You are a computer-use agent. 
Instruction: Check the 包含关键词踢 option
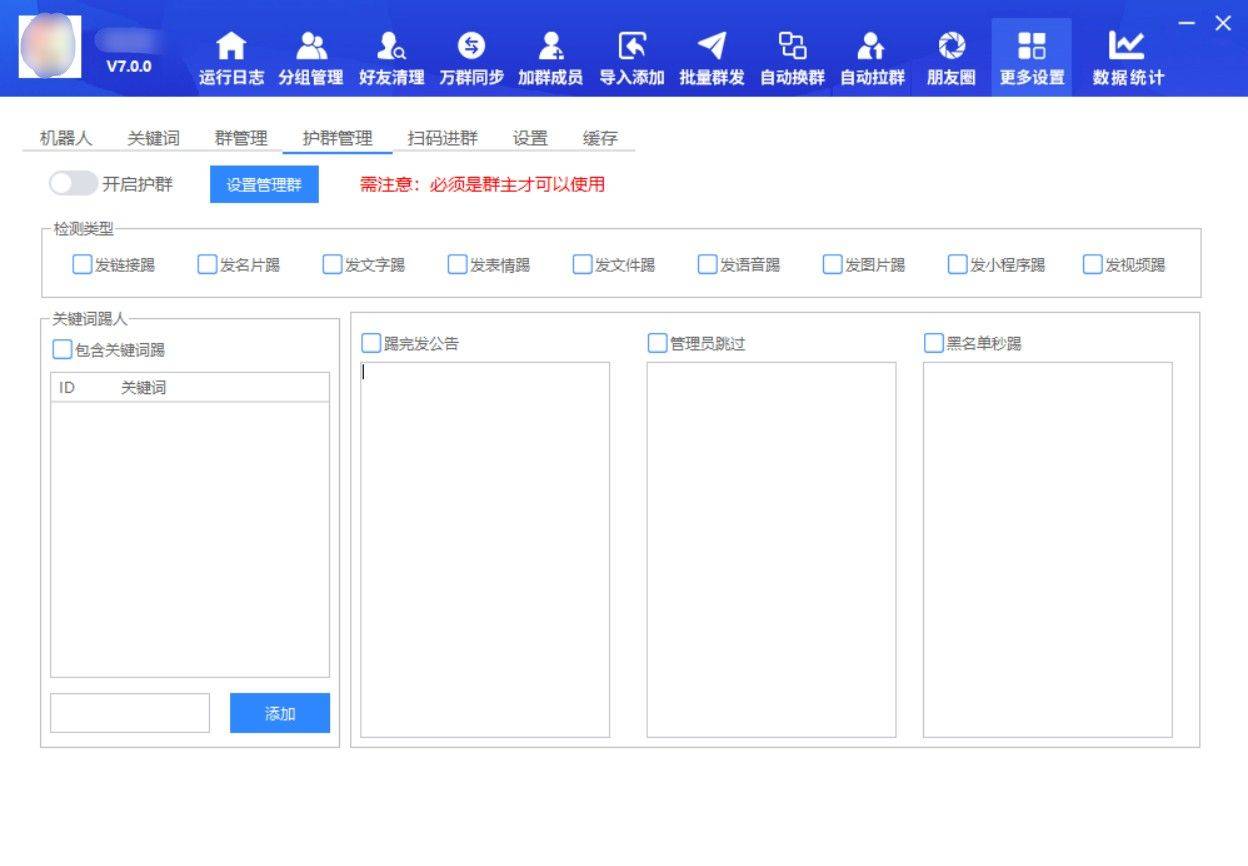point(62,350)
